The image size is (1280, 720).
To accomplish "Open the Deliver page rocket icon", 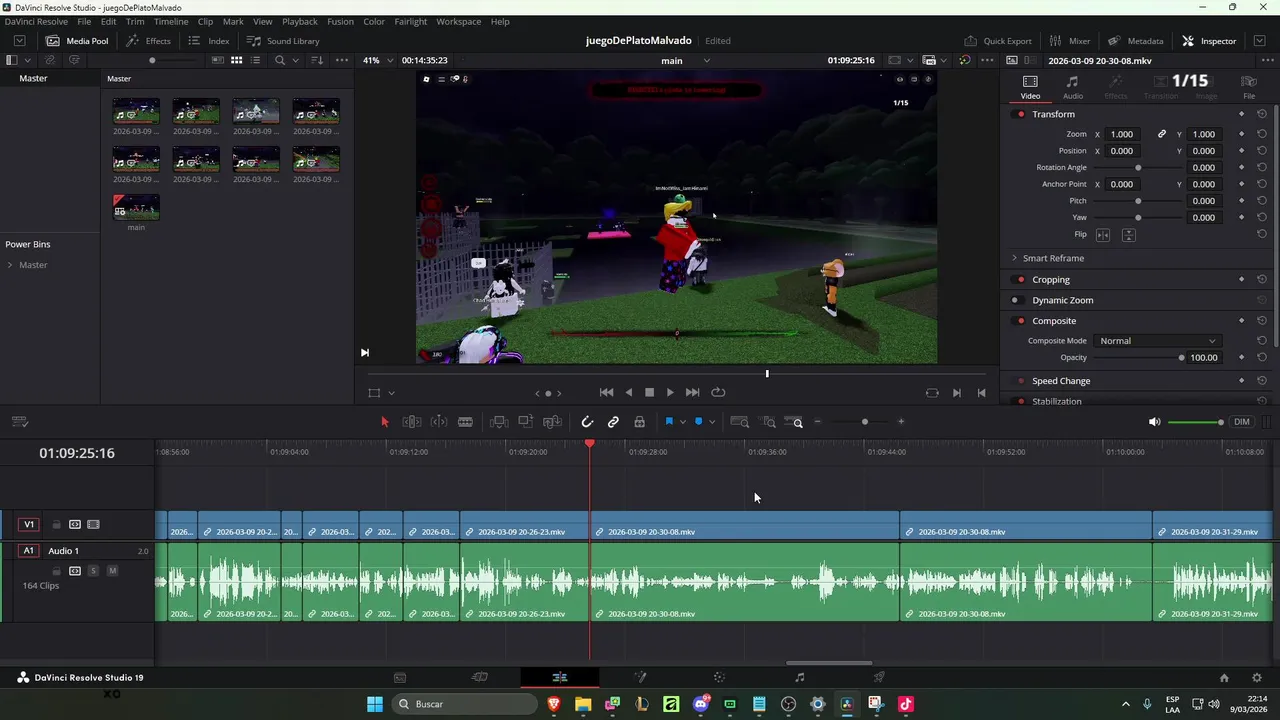I will point(879,677).
